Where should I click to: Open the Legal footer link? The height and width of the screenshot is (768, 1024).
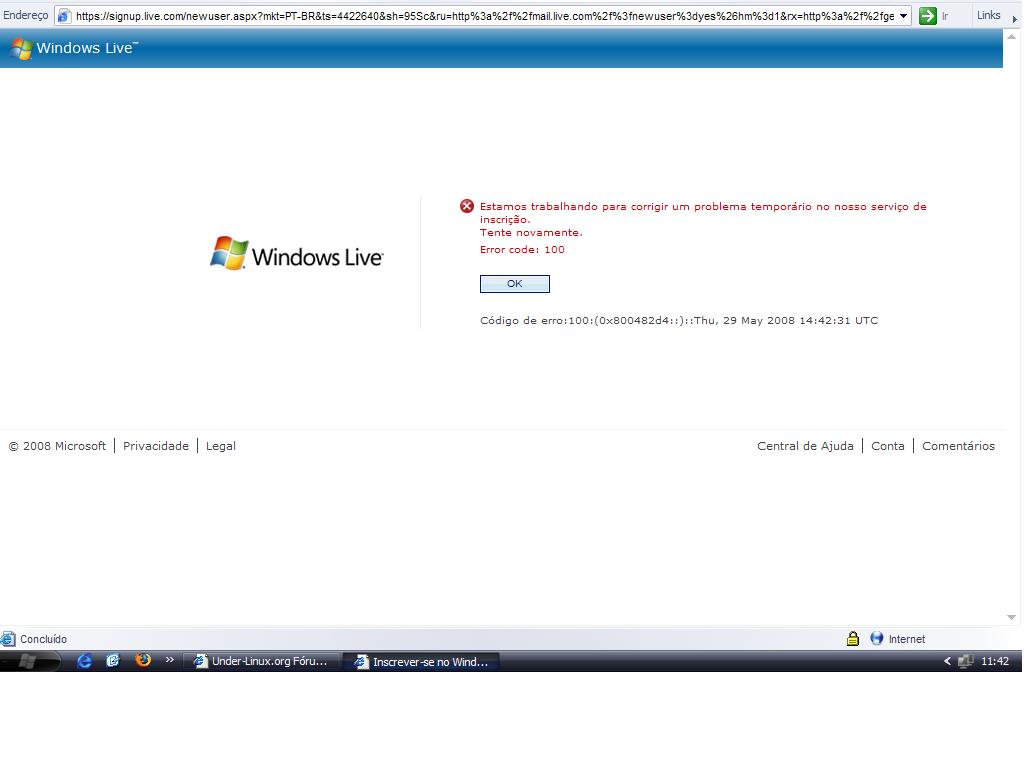(x=221, y=446)
